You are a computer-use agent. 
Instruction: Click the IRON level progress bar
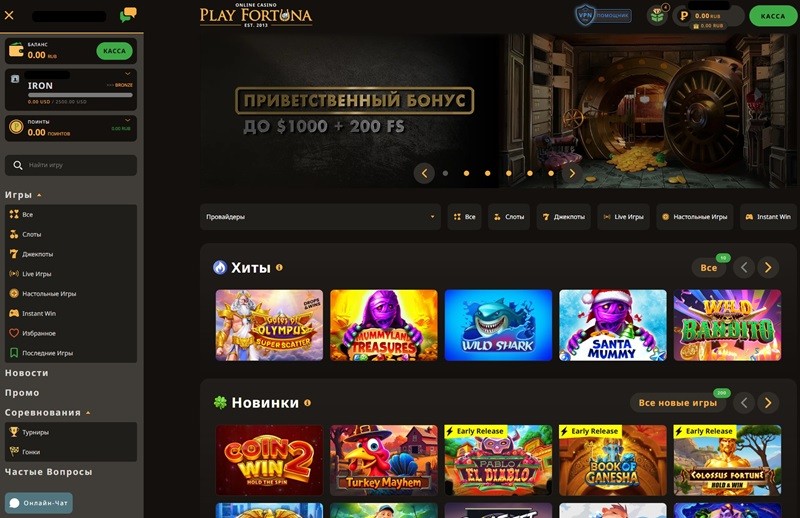pos(80,95)
